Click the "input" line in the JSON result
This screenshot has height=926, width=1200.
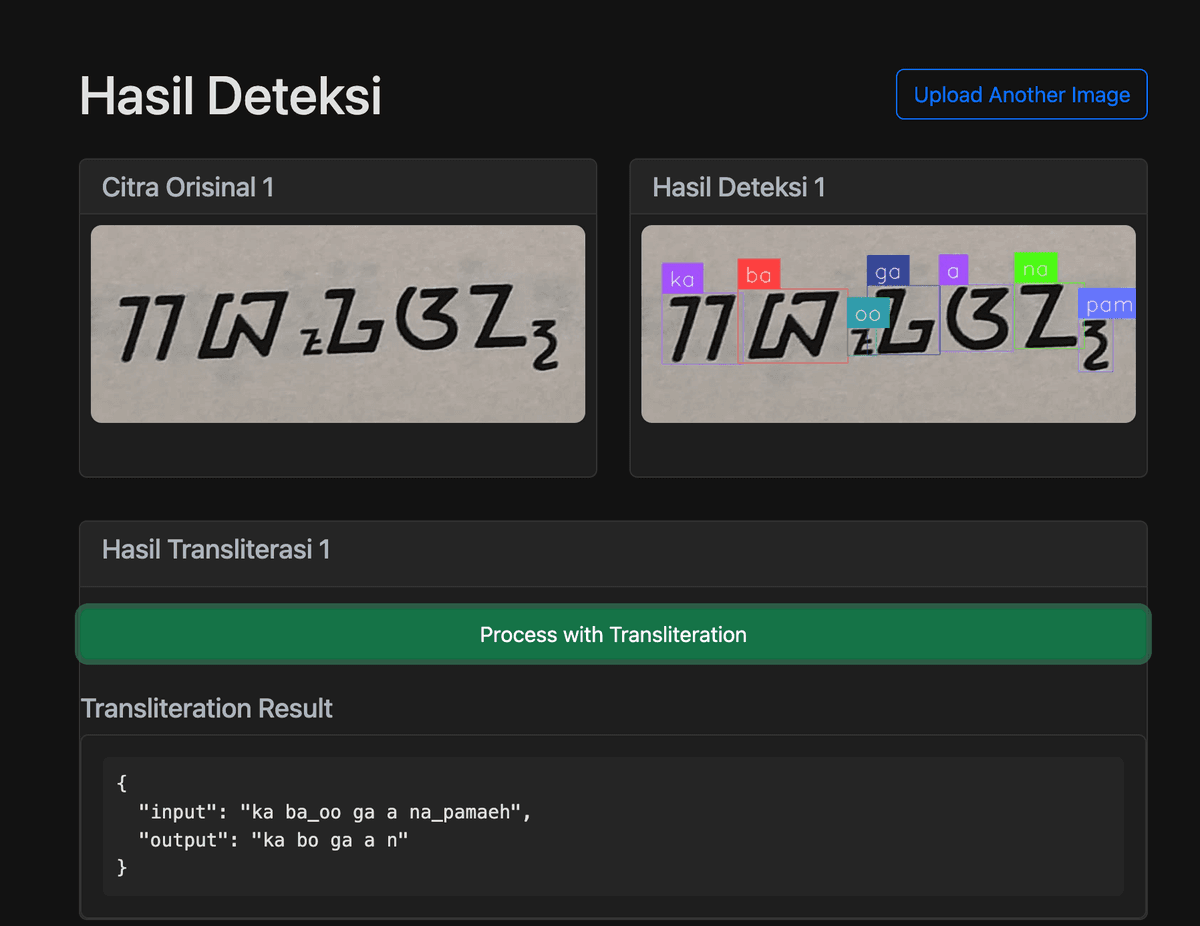[x=334, y=812]
